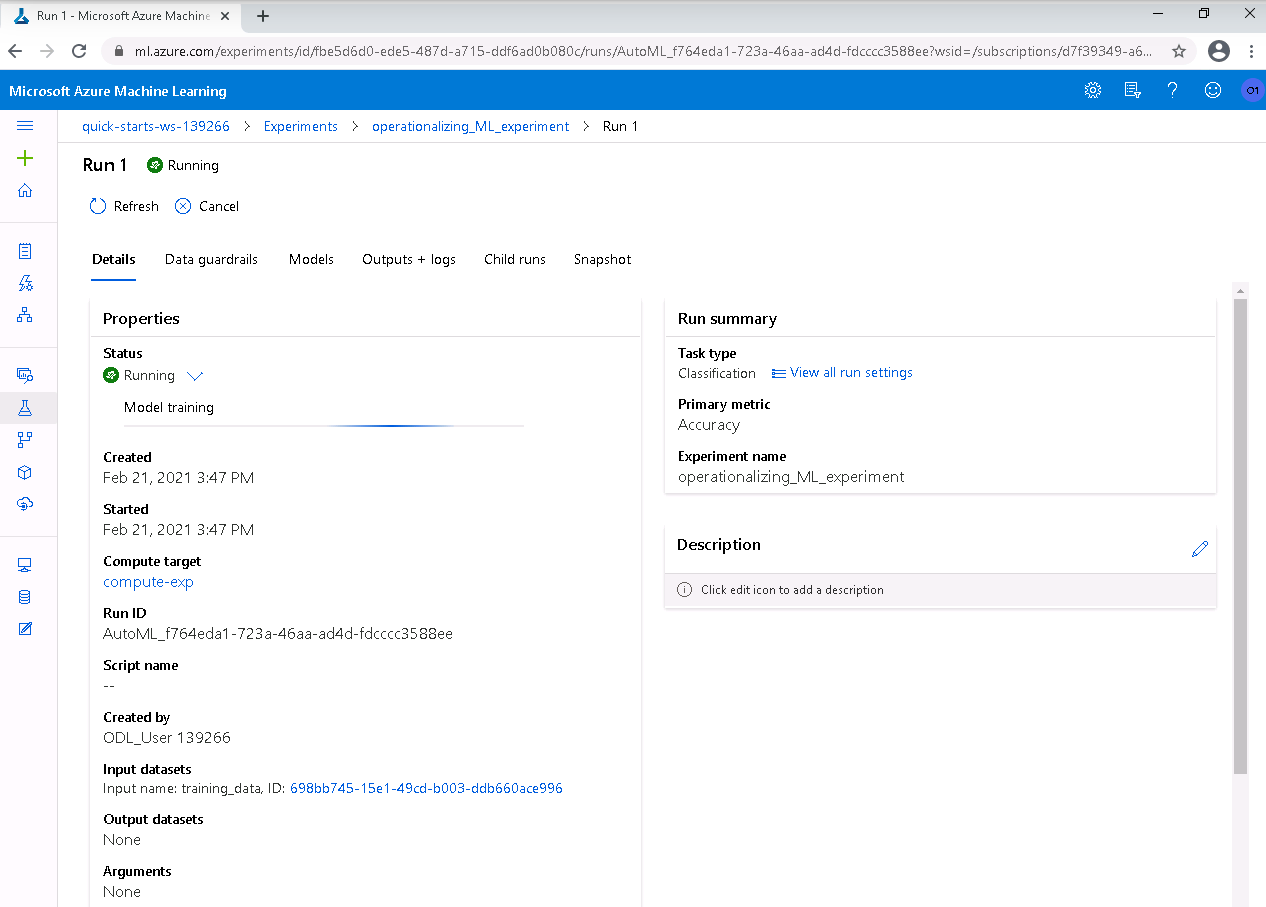Go to Home in the sidebar
The width and height of the screenshot is (1266, 907).
coord(25,190)
